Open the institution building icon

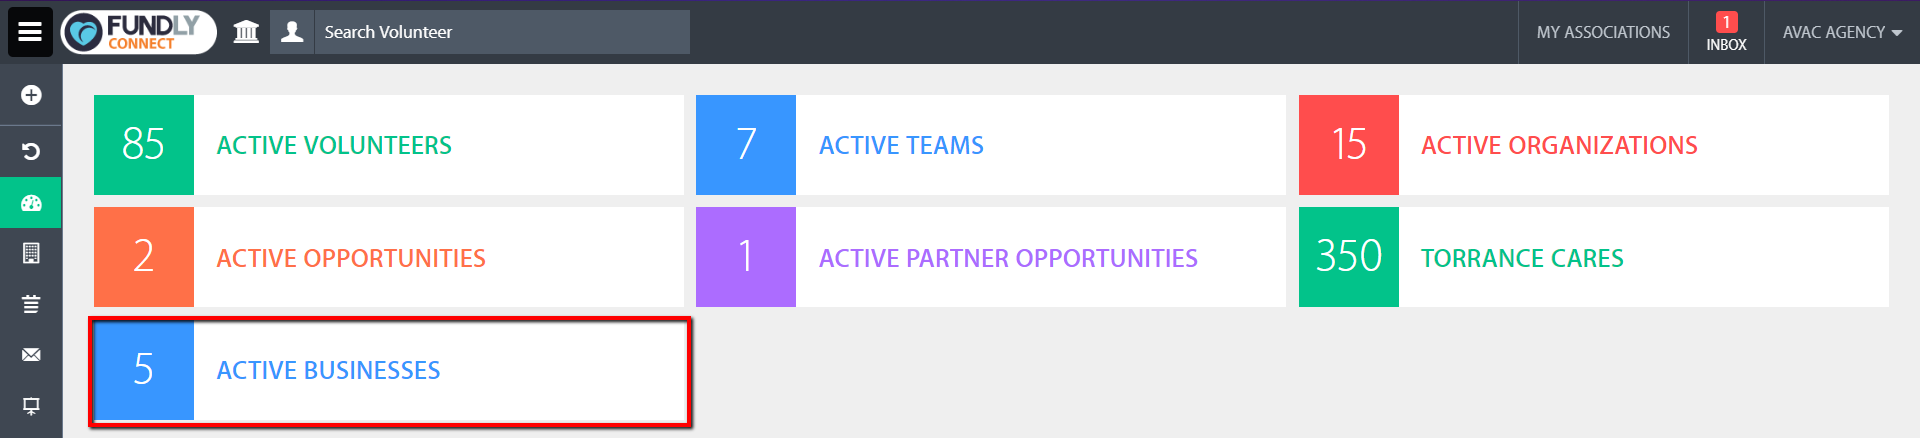click(246, 32)
